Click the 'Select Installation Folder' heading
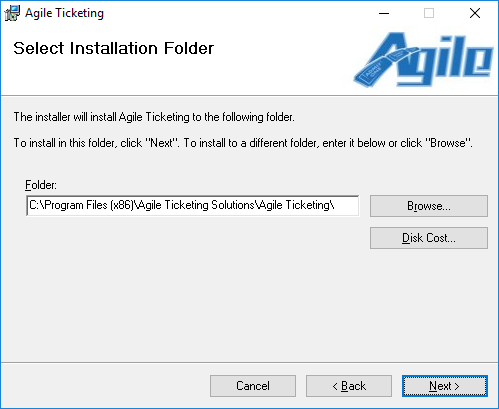The height and width of the screenshot is (409, 499). [113, 48]
